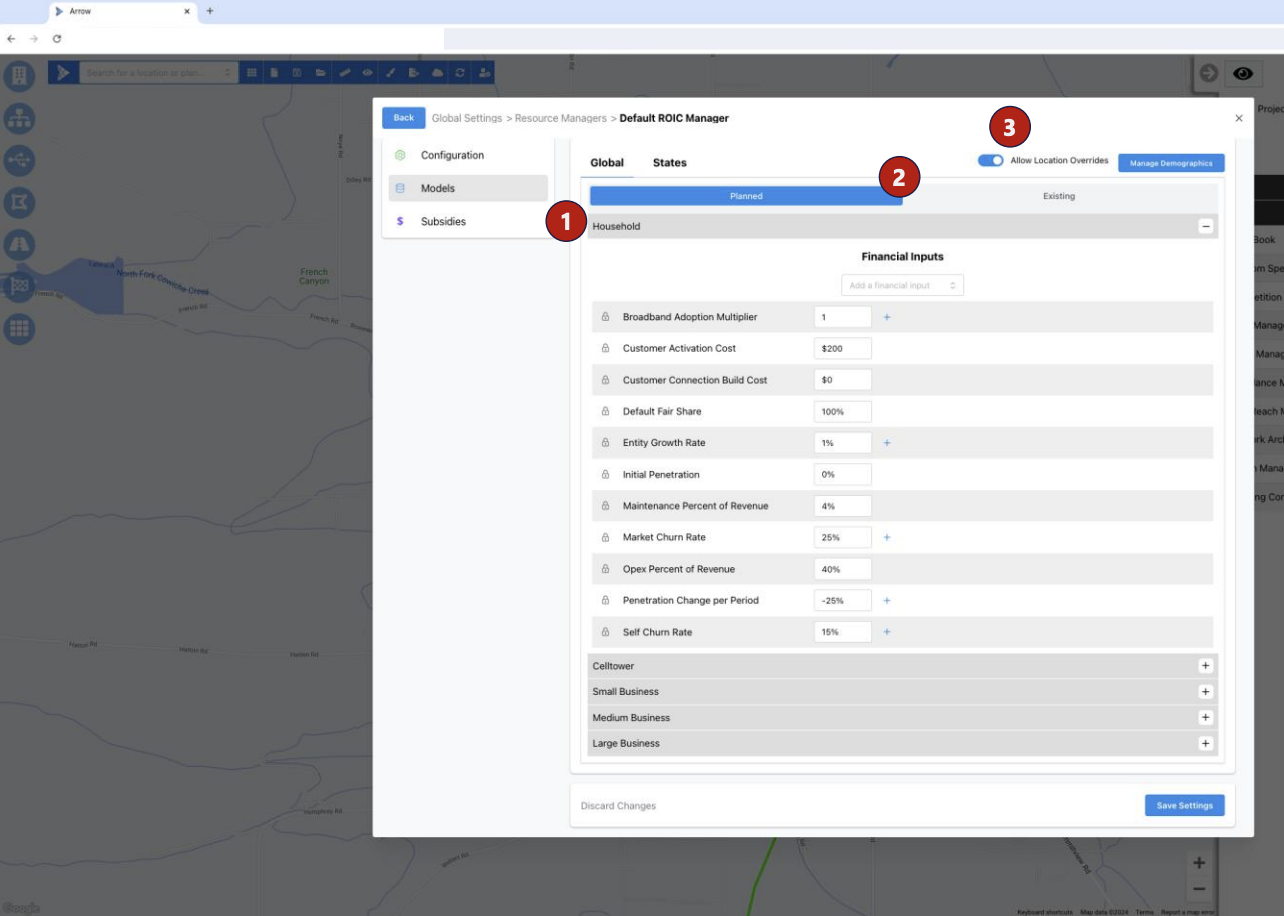Viewport: 1284px width, 916px height.
Task: Open Subsidies in the side menu
Action: pyautogui.click(x=468, y=221)
